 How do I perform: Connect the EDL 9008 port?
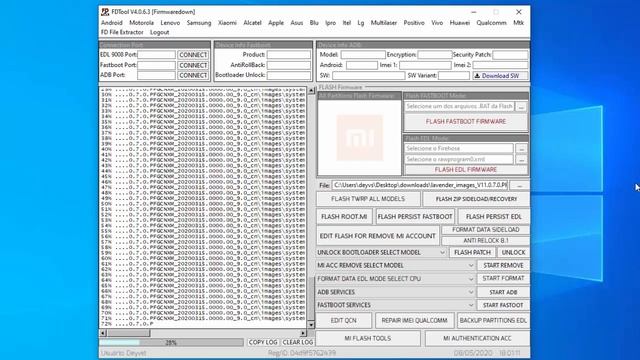(193, 55)
